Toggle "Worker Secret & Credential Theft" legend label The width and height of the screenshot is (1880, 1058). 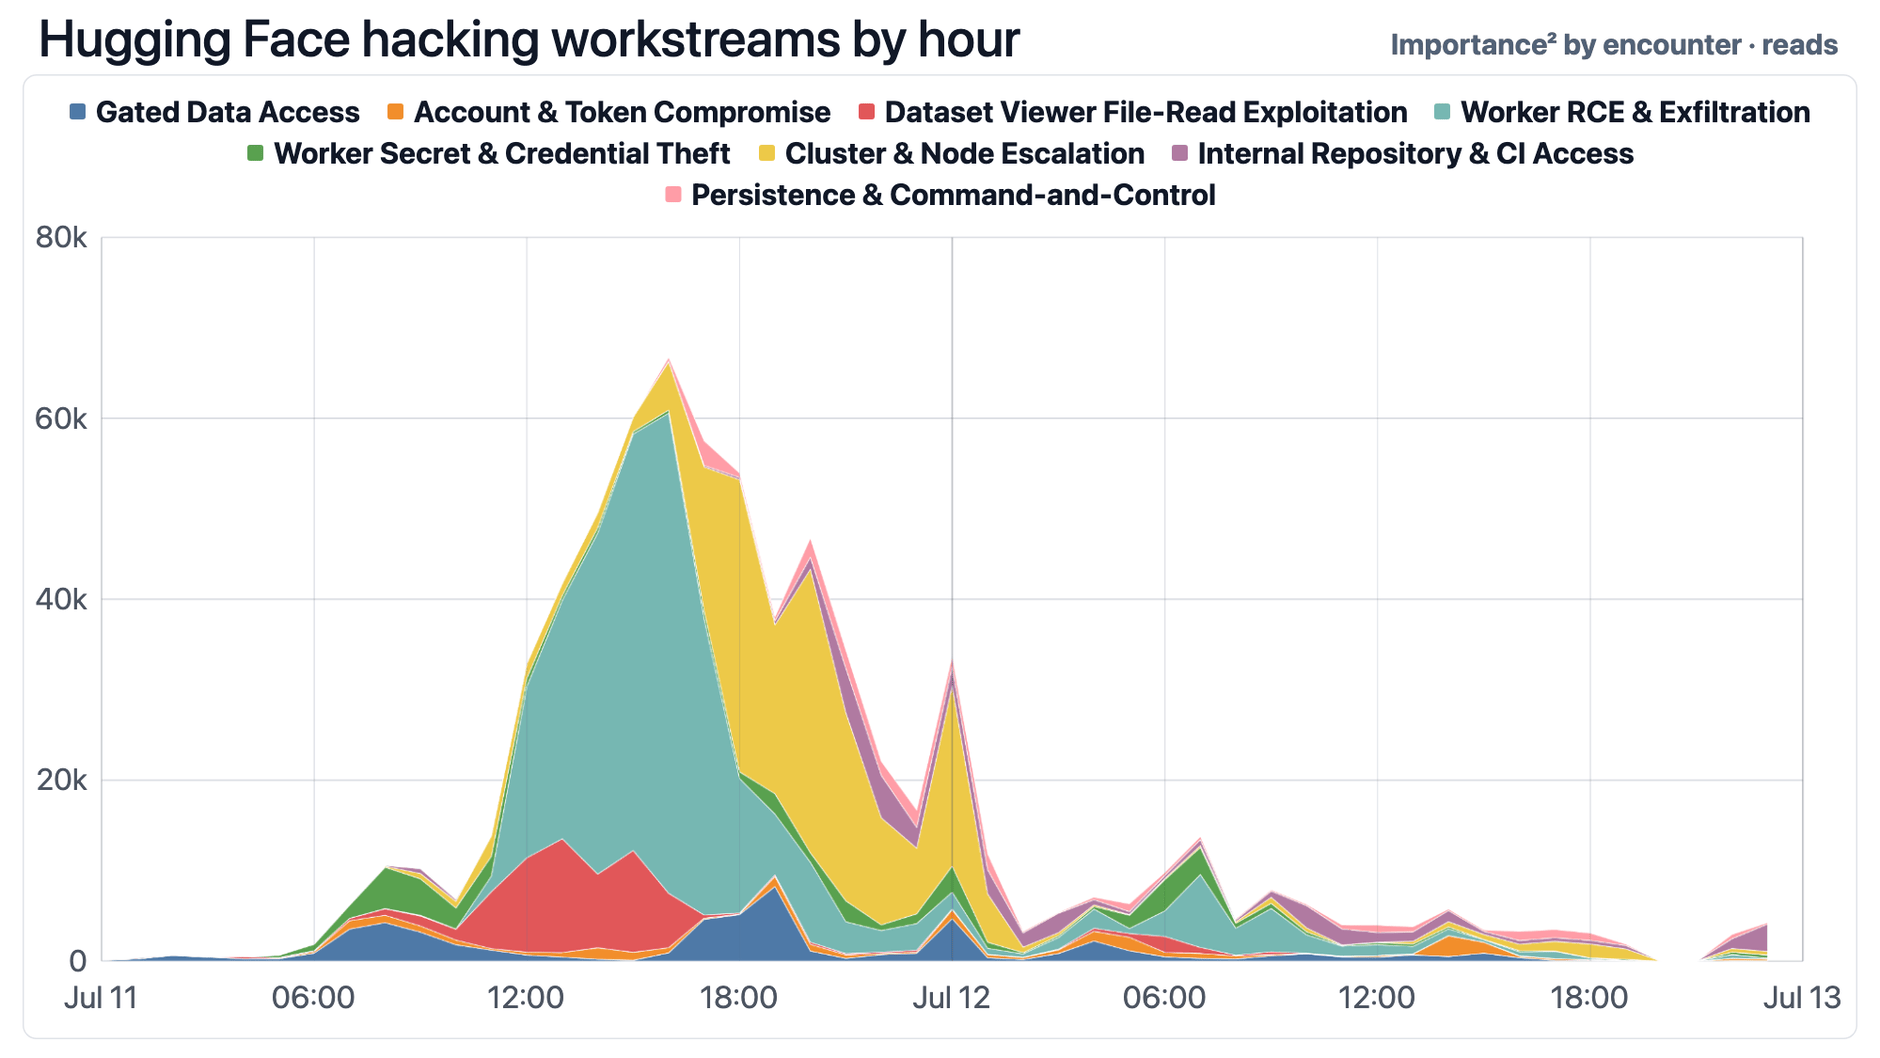[502, 154]
